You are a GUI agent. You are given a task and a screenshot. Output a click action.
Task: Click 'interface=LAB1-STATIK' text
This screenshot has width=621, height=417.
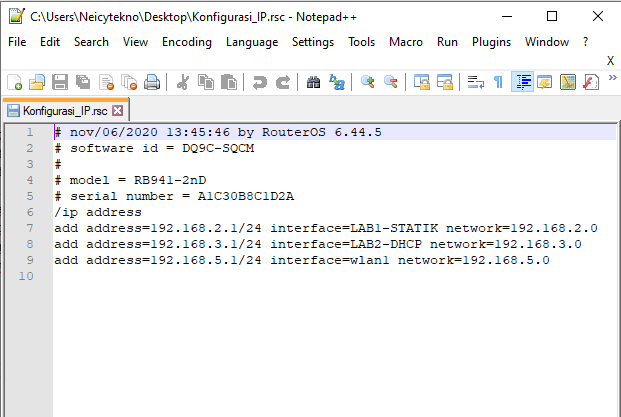[354, 228]
